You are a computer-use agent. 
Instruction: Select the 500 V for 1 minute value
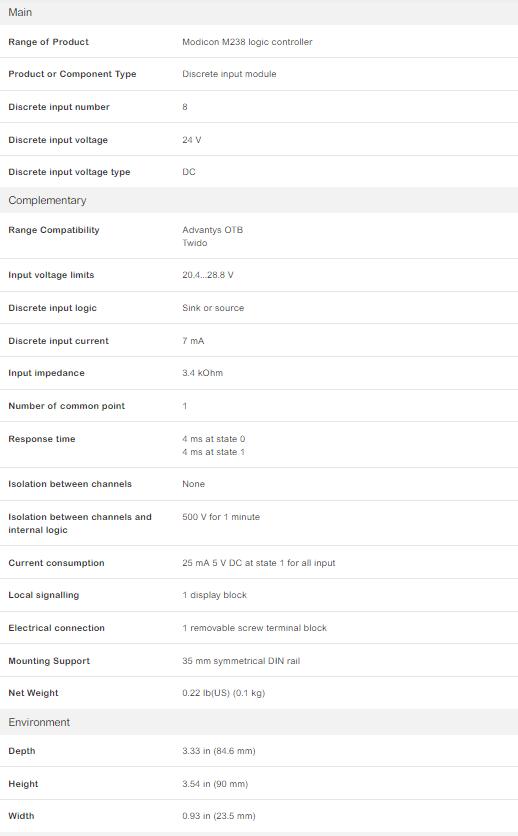pos(221,517)
